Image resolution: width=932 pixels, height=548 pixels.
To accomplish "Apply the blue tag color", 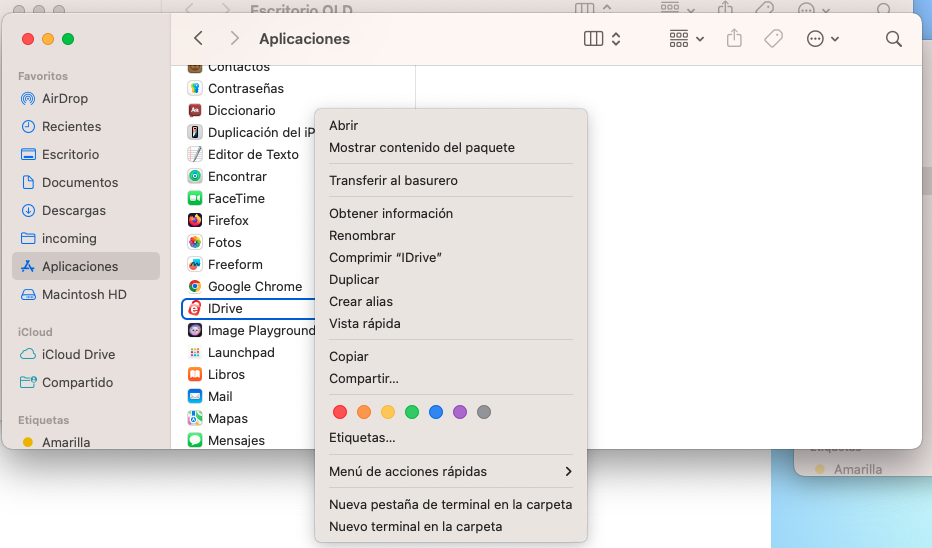I will pyautogui.click(x=436, y=412).
